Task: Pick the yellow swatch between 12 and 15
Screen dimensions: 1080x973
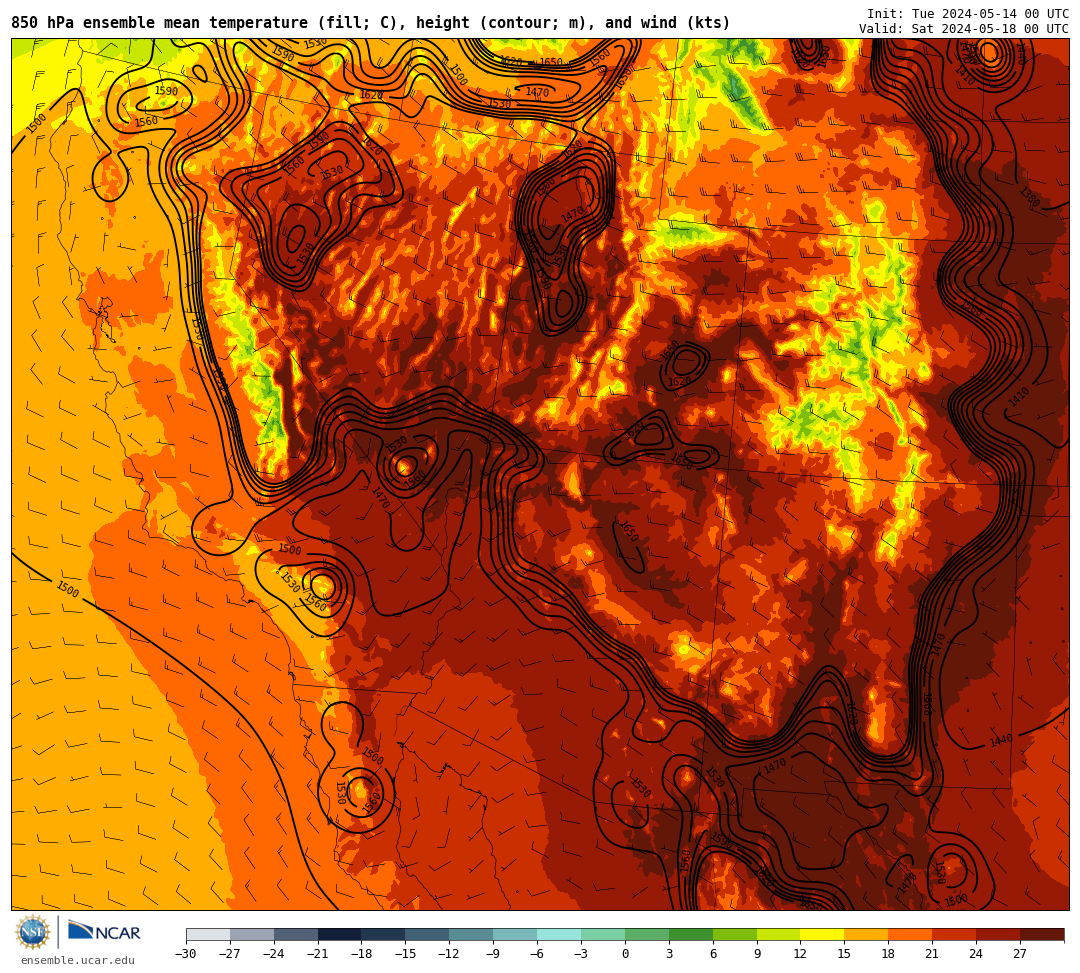Action: (x=823, y=934)
